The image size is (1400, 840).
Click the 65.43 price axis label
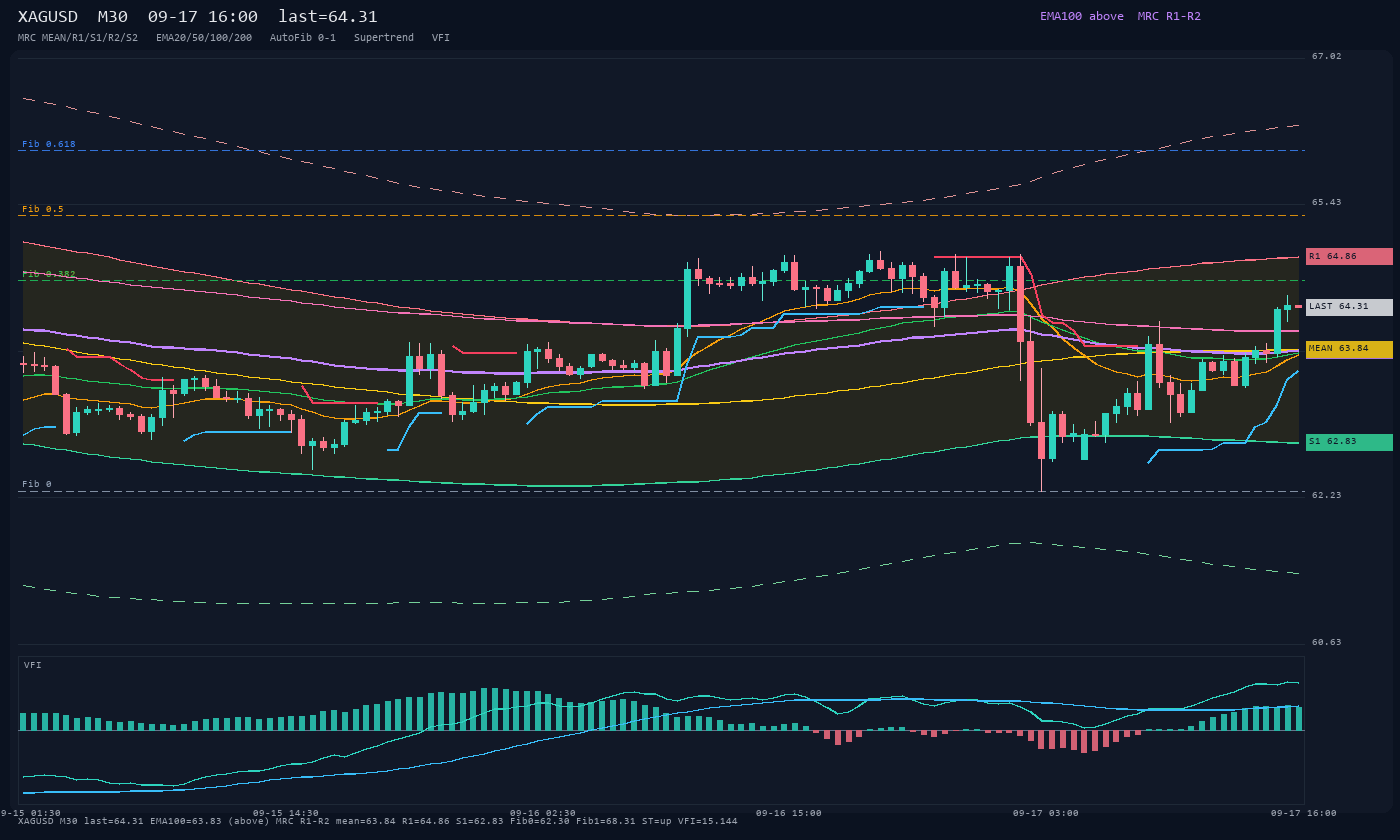tap(1327, 202)
